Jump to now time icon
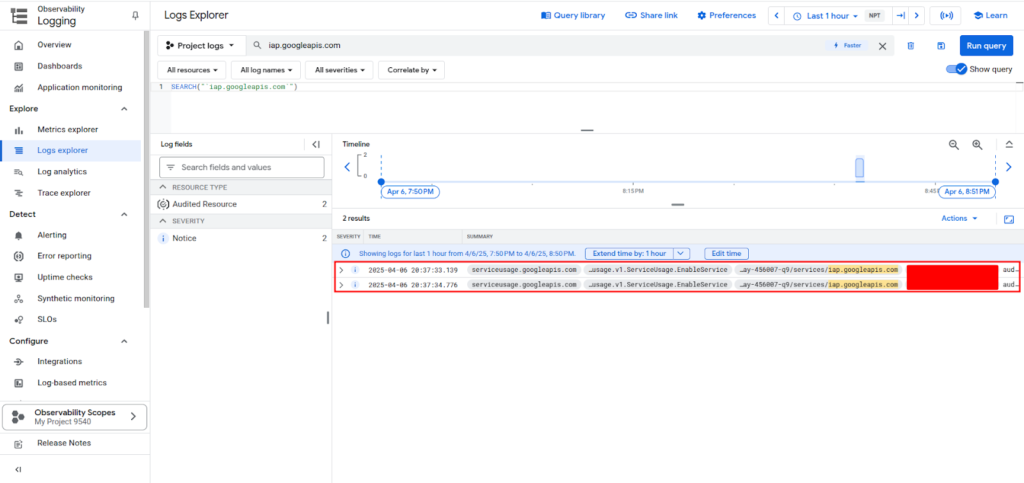The image size is (1024, 483). tap(900, 16)
